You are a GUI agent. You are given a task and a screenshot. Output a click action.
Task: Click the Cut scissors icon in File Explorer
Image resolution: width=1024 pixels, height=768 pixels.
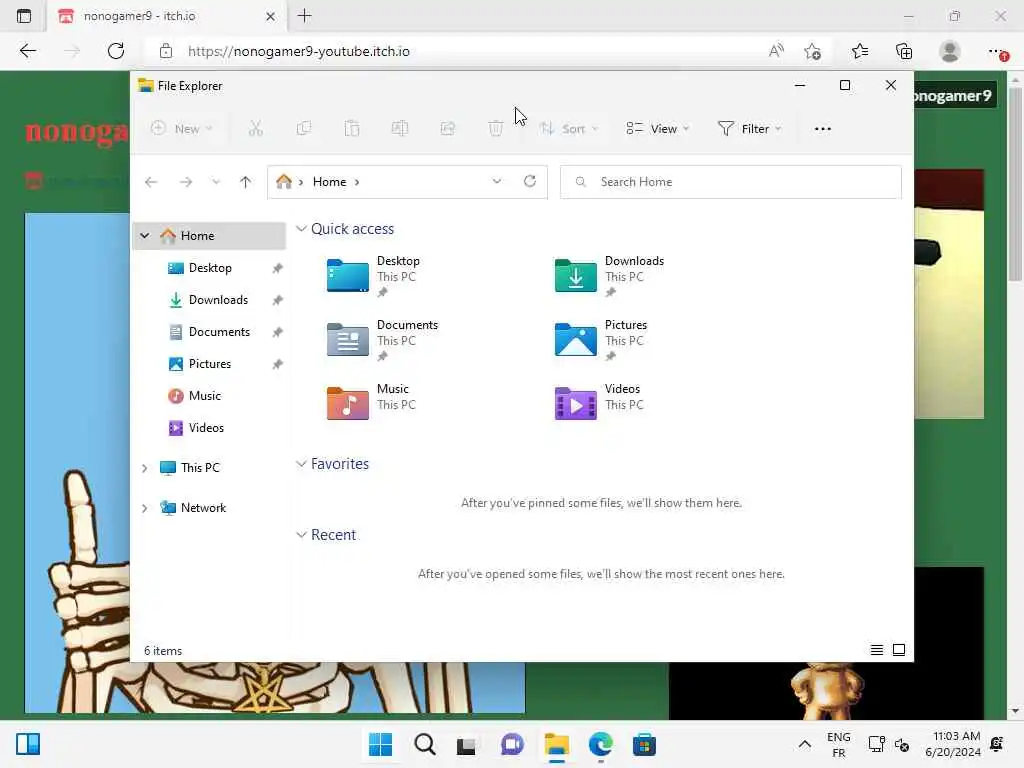(255, 129)
